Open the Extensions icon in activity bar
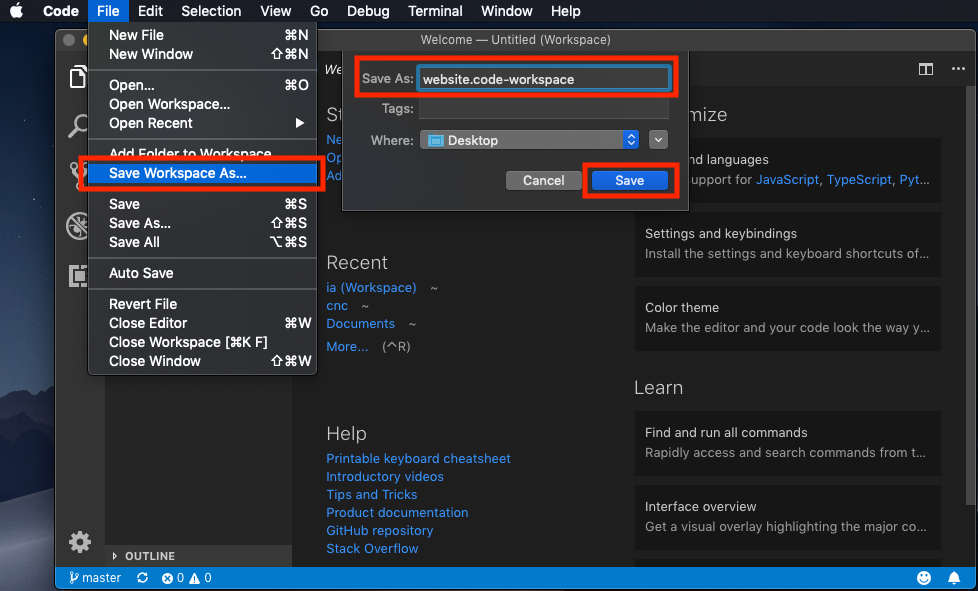Image resolution: width=978 pixels, height=591 pixels. click(78, 275)
